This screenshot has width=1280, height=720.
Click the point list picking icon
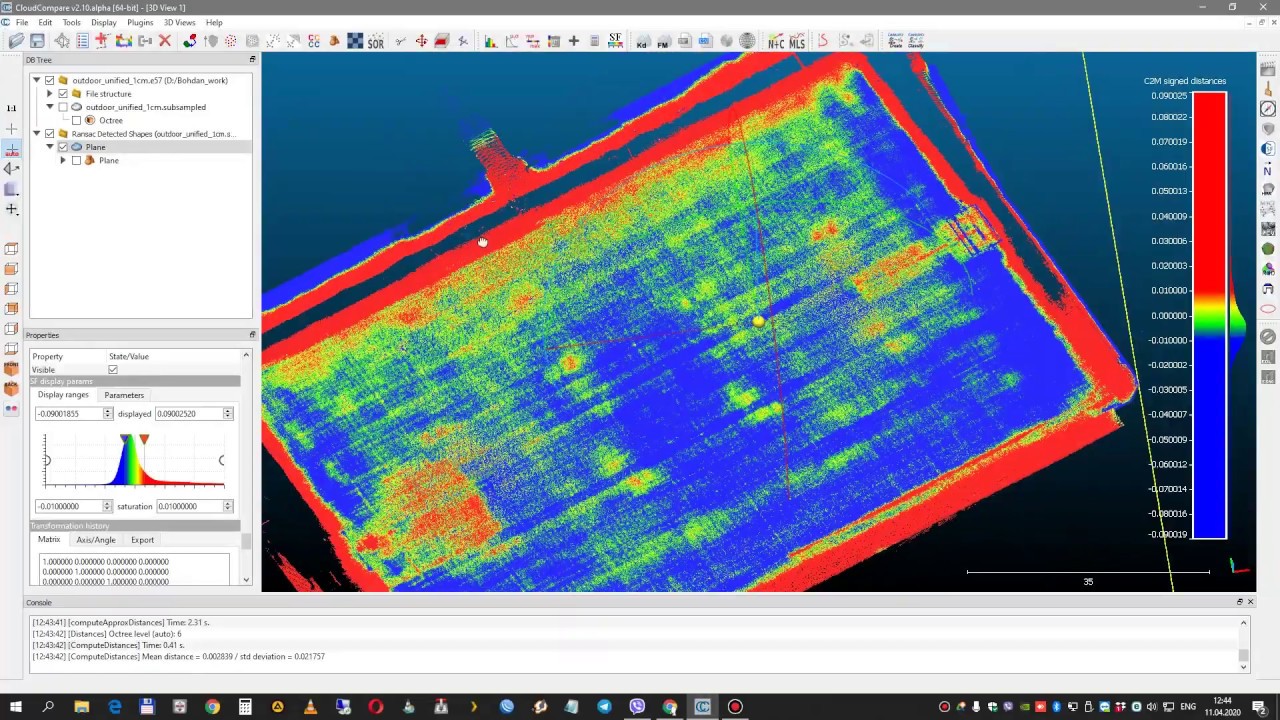[x=82, y=41]
